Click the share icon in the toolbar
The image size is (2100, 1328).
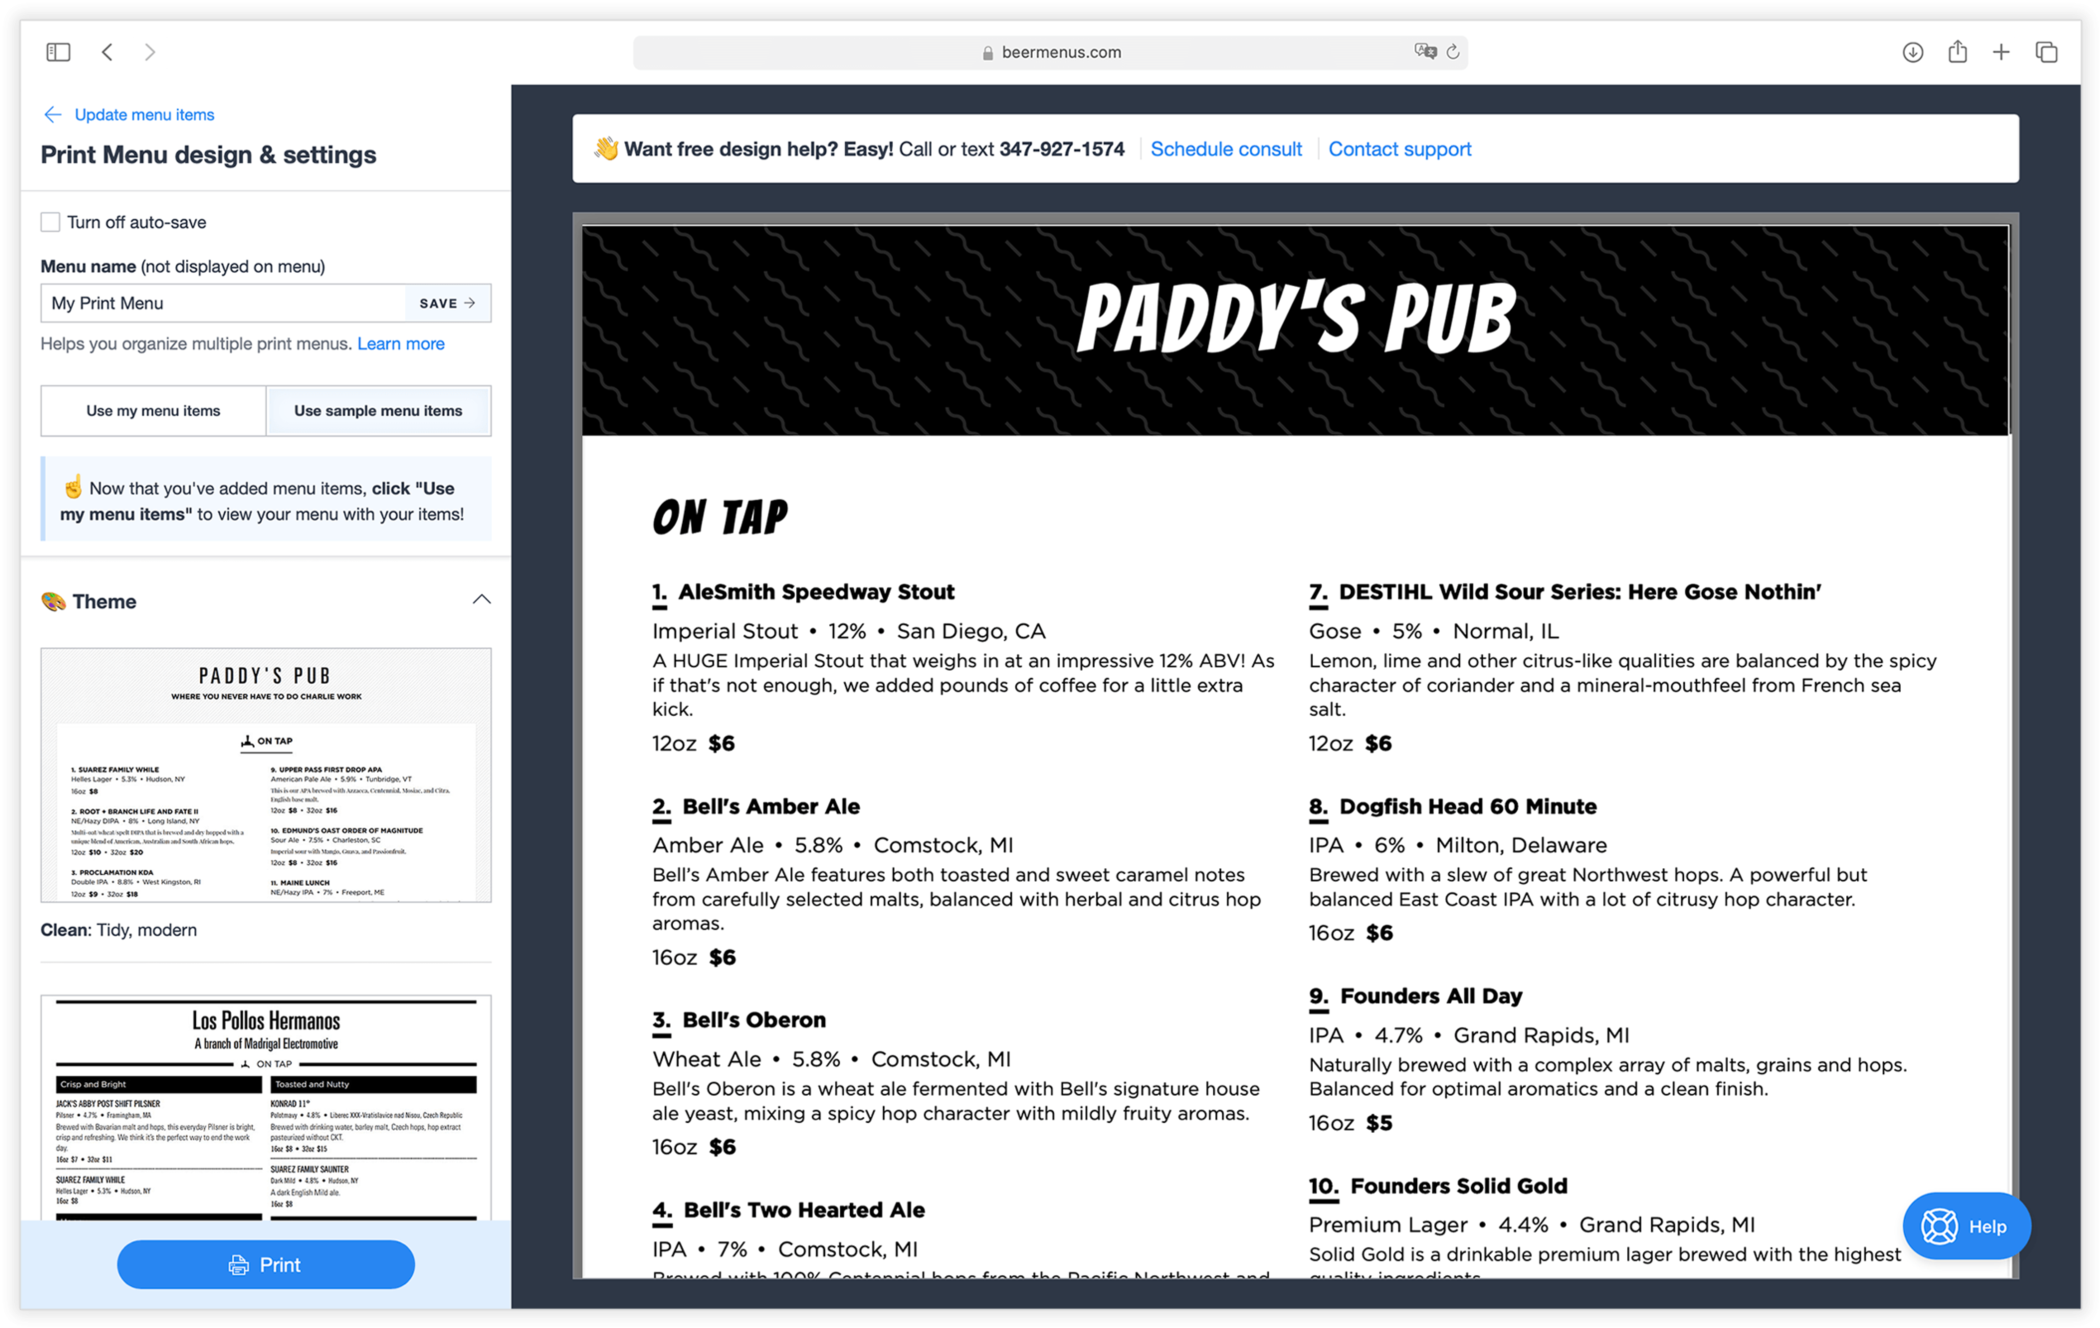point(1957,51)
